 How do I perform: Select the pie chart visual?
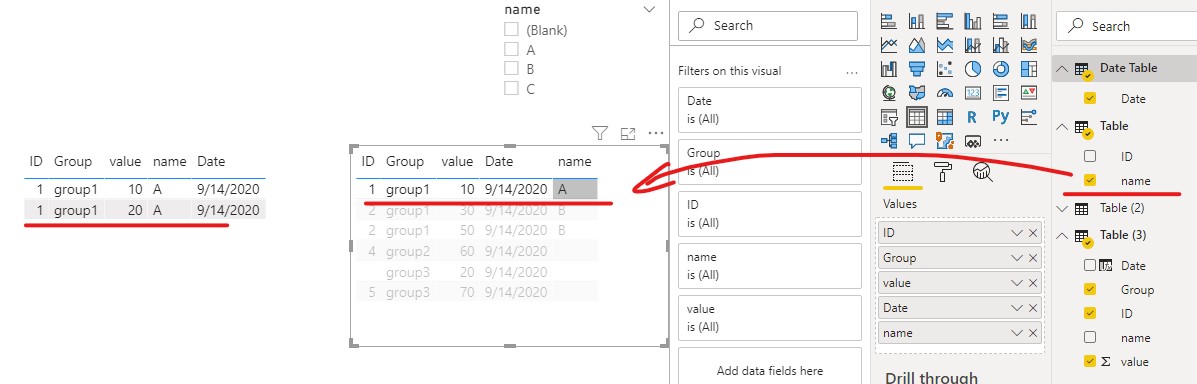pyautogui.click(x=973, y=69)
